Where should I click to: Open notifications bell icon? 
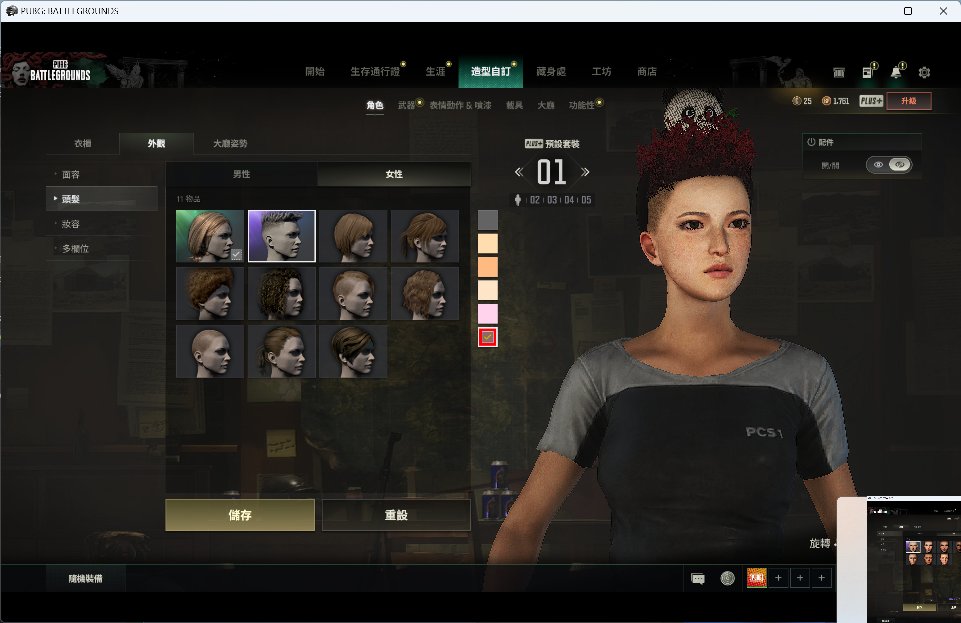pyautogui.click(x=897, y=71)
